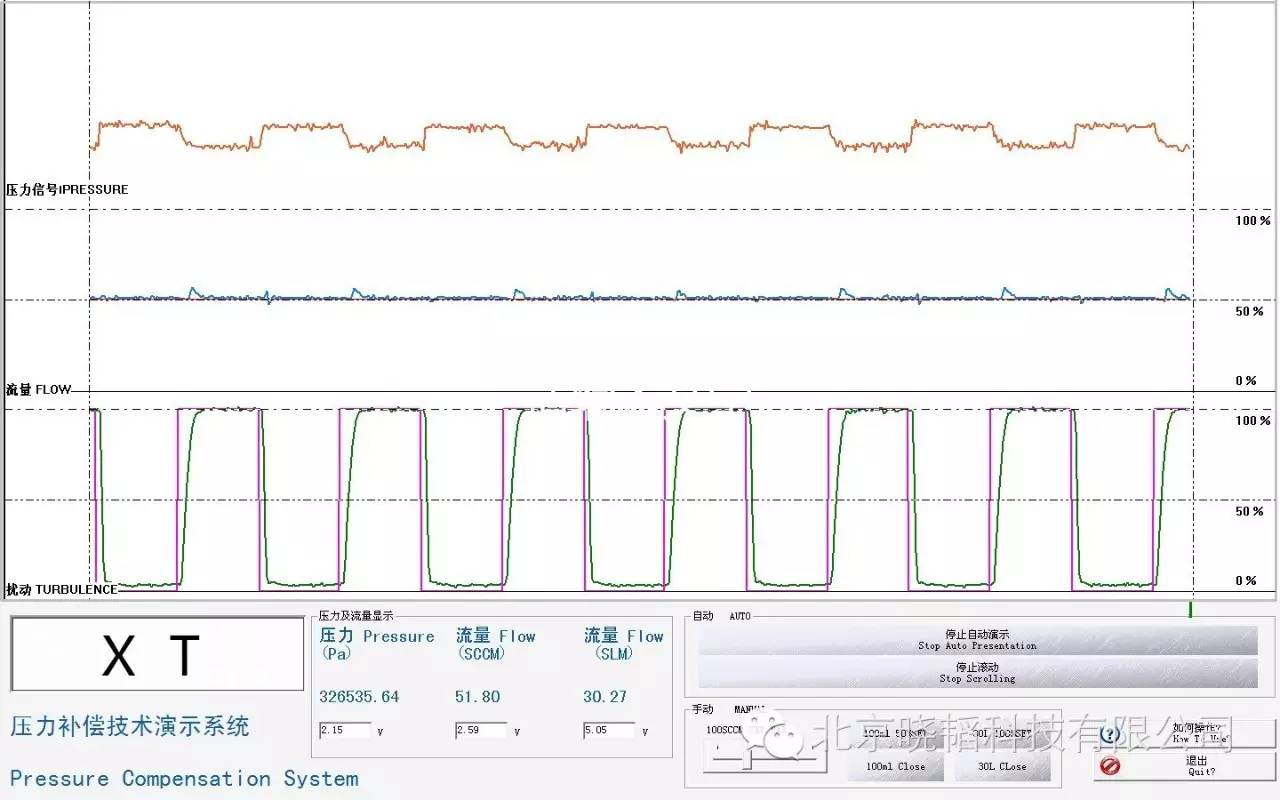Click the 30L SET button in the Manual panel
1280x800 pixels.
[1001, 734]
